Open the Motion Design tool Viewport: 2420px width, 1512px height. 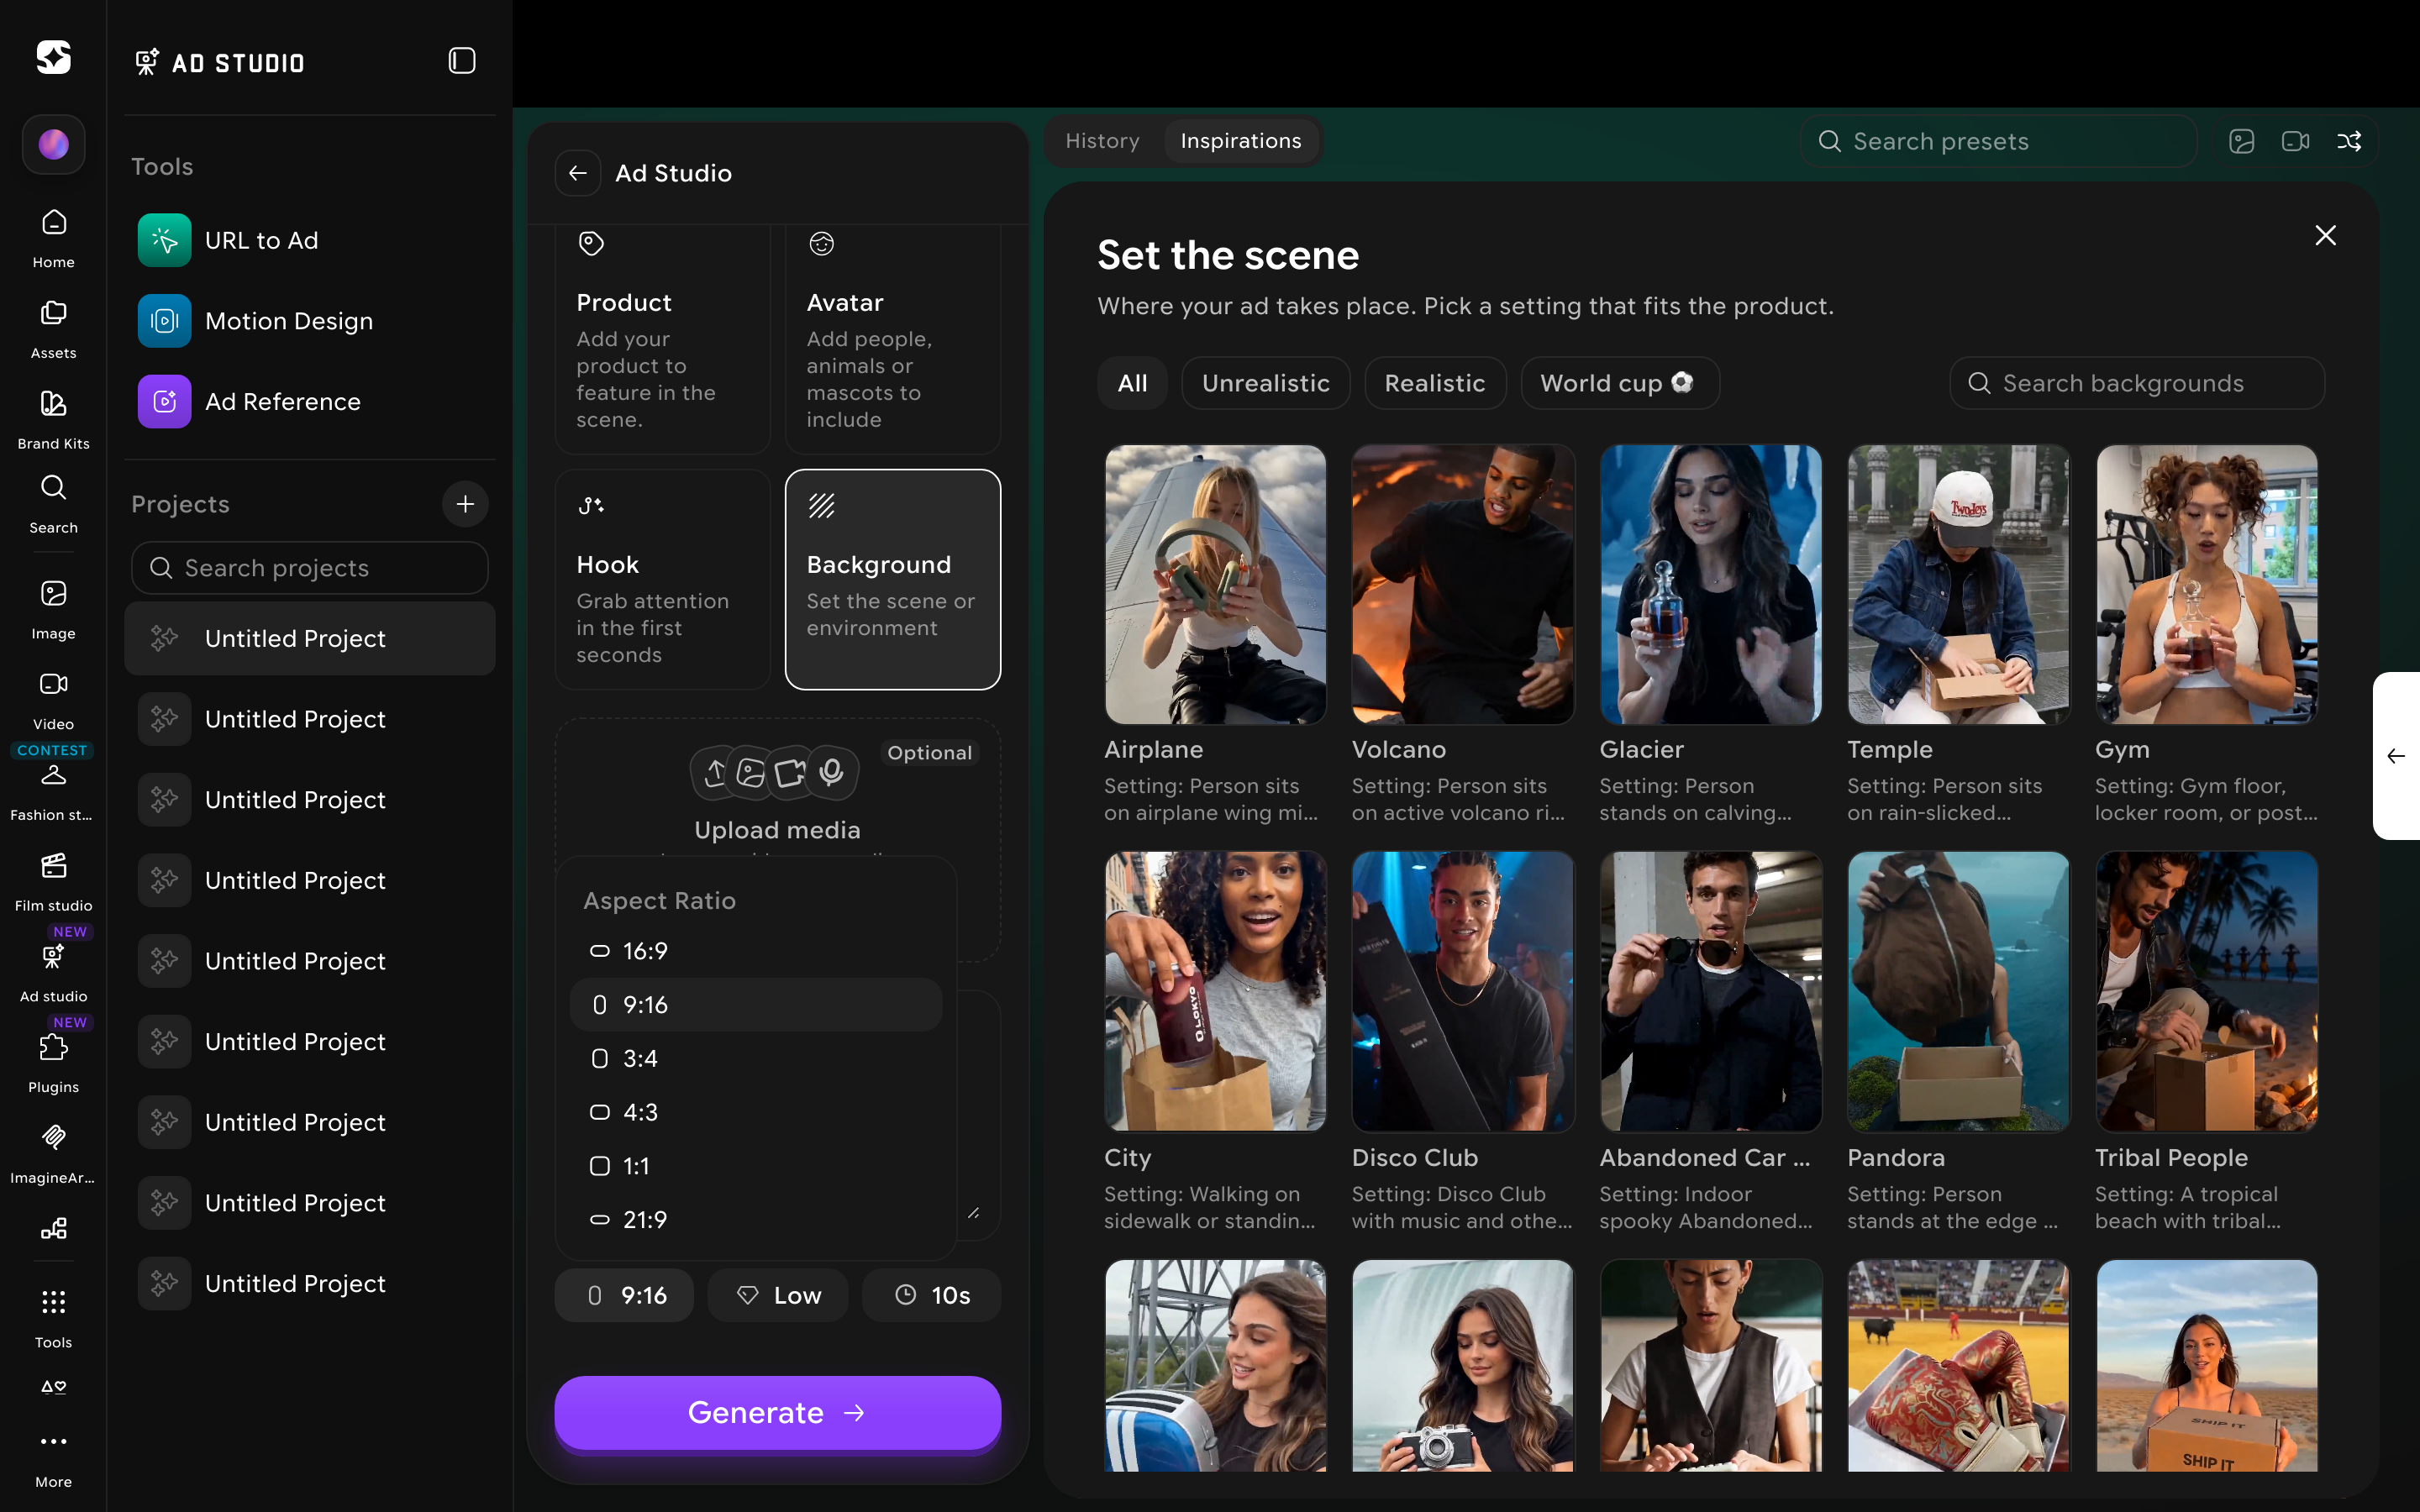coord(310,321)
